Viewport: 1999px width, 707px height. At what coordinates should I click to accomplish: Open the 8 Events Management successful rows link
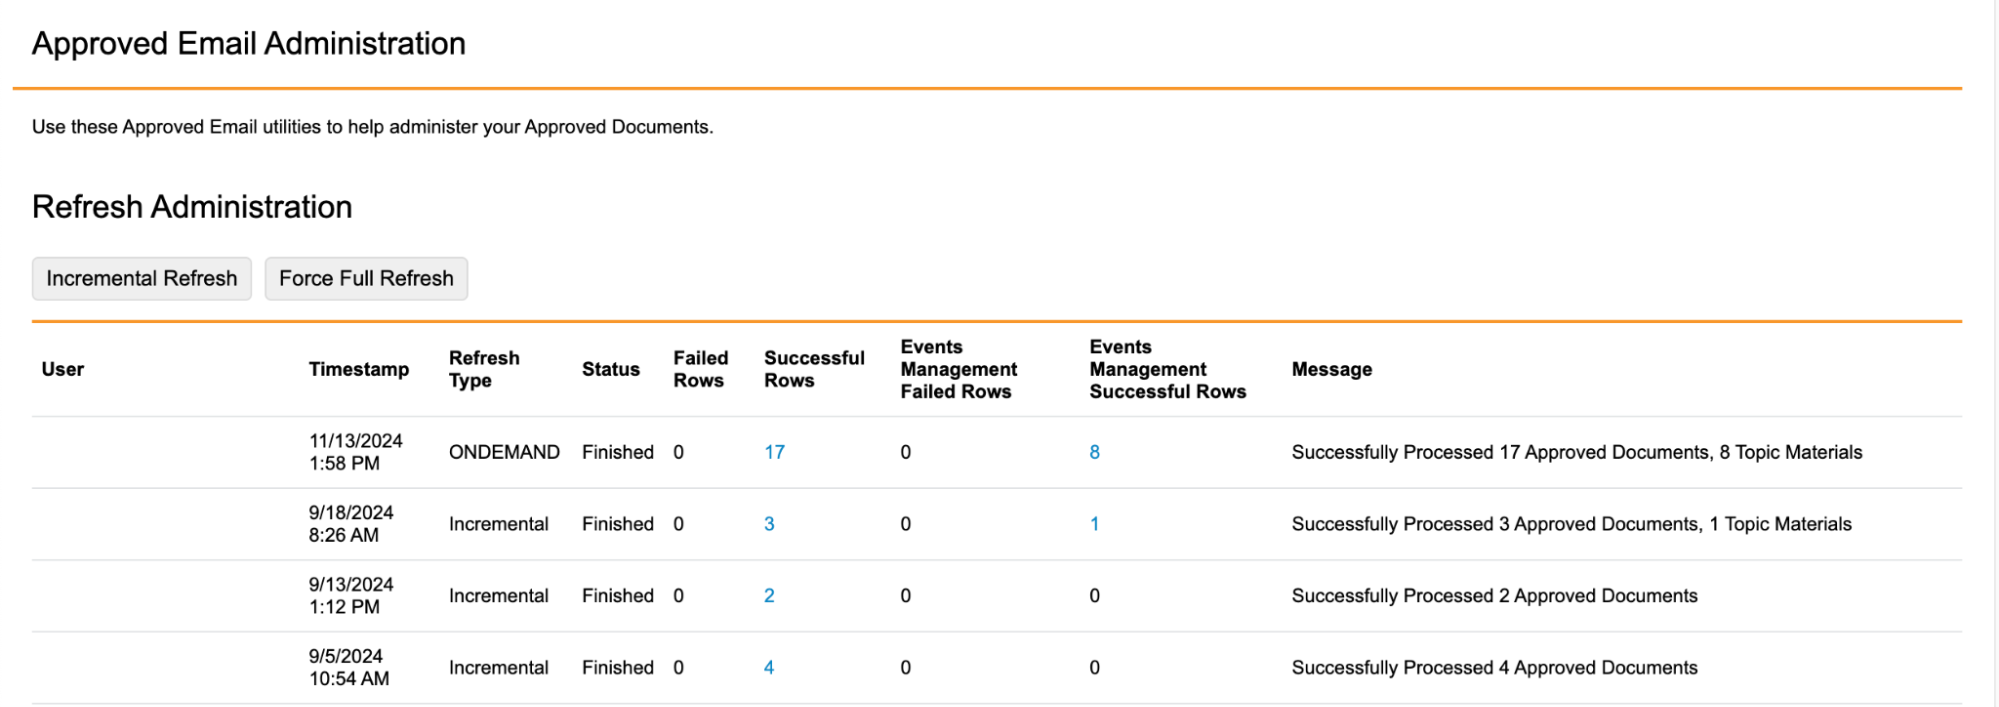(x=1094, y=452)
